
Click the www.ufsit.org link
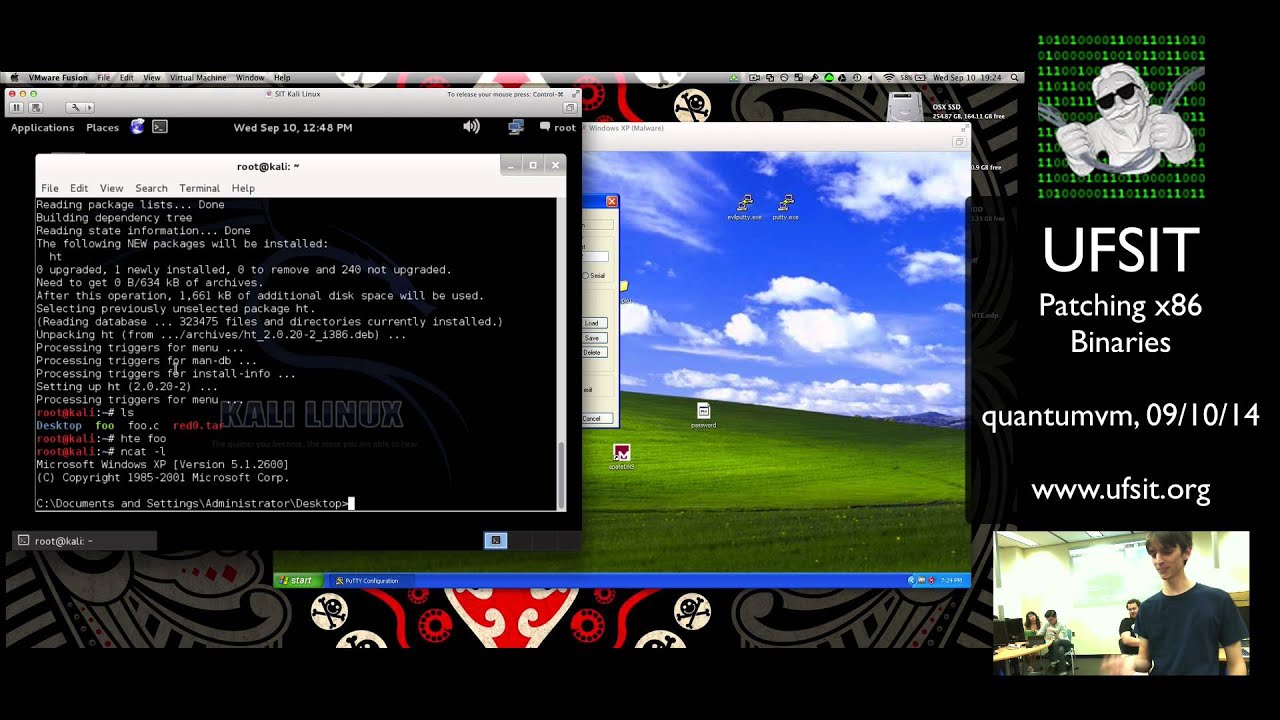(1121, 490)
